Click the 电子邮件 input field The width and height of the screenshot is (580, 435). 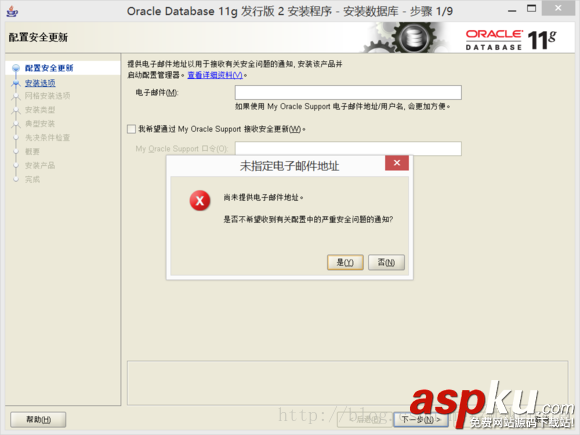[348, 92]
